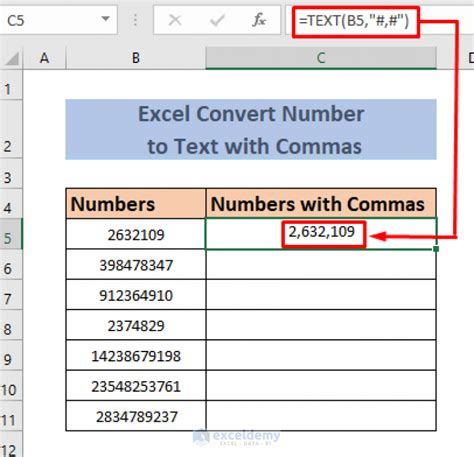This screenshot has width=474, height=457.
Task: Click the blue title banner cell
Action: pos(251,129)
